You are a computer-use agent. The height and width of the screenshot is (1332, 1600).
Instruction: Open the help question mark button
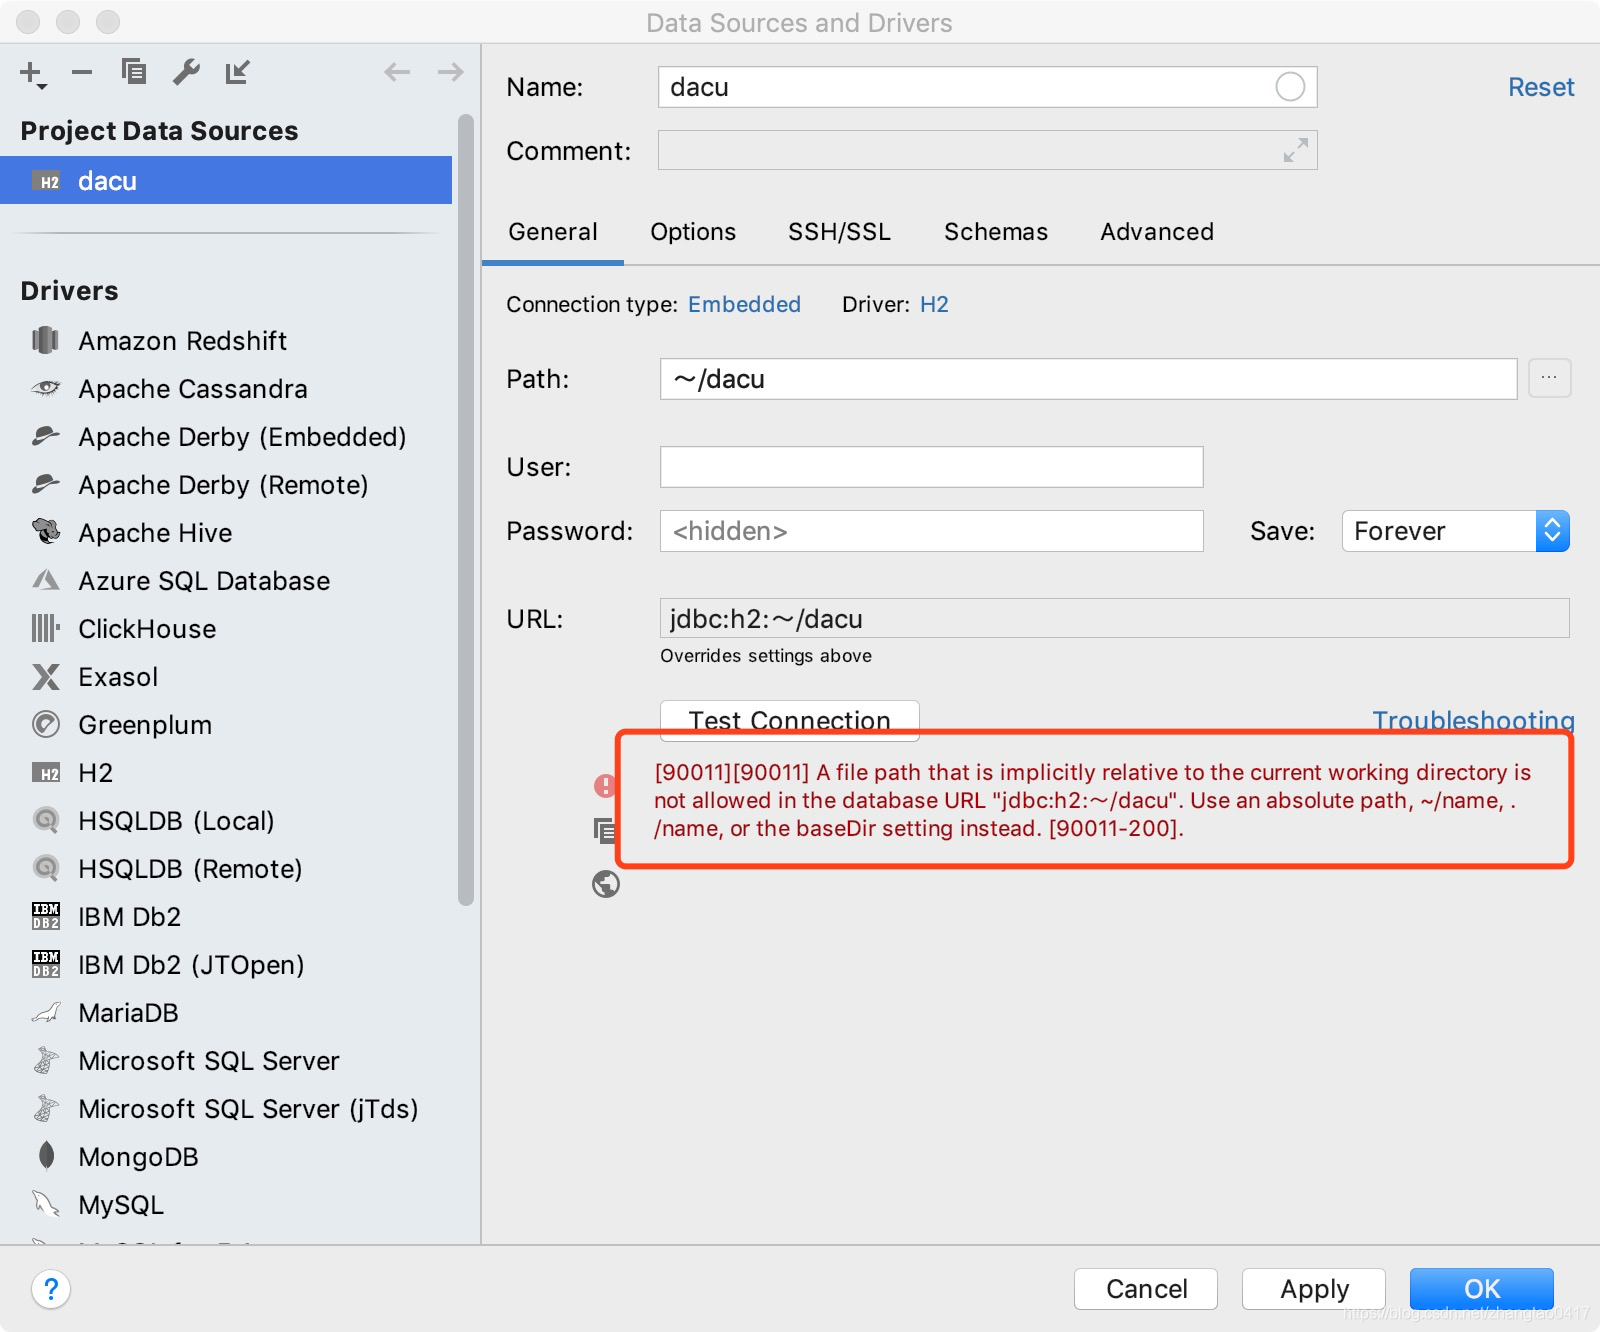tap(51, 1289)
